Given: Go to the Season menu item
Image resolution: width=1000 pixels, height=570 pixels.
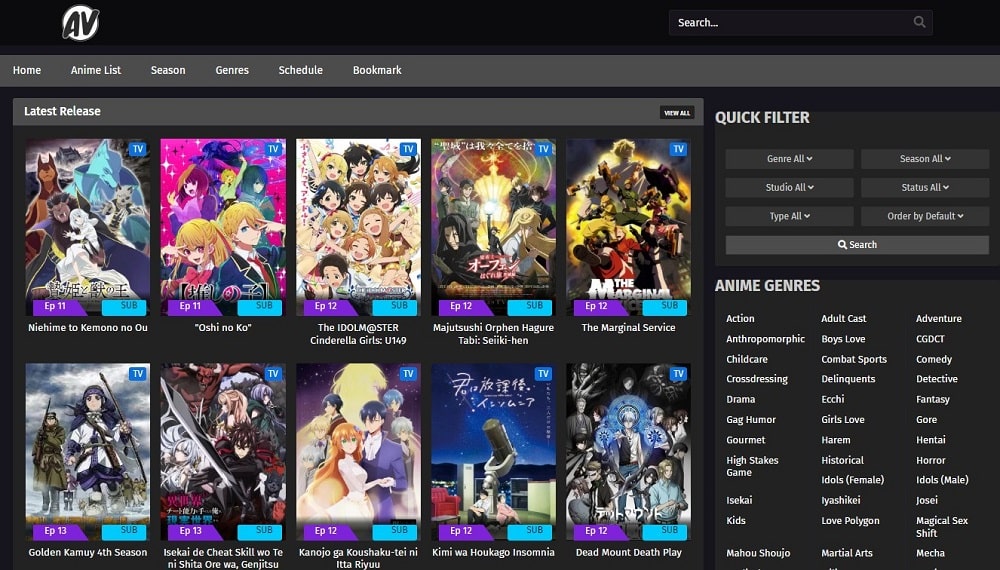Looking at the screenshot, I should (168, 70).
